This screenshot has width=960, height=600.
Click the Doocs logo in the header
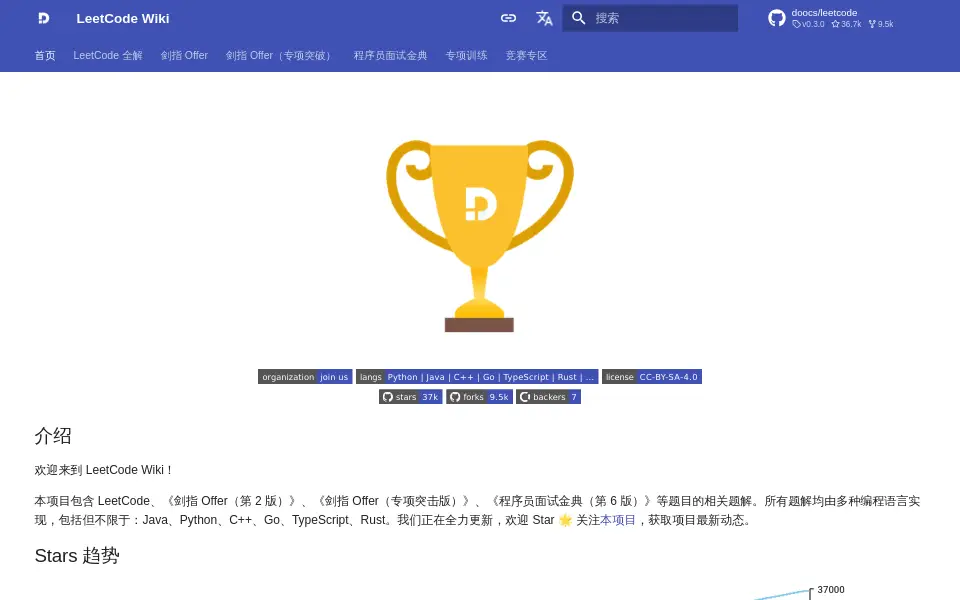[x=43, y=18]
